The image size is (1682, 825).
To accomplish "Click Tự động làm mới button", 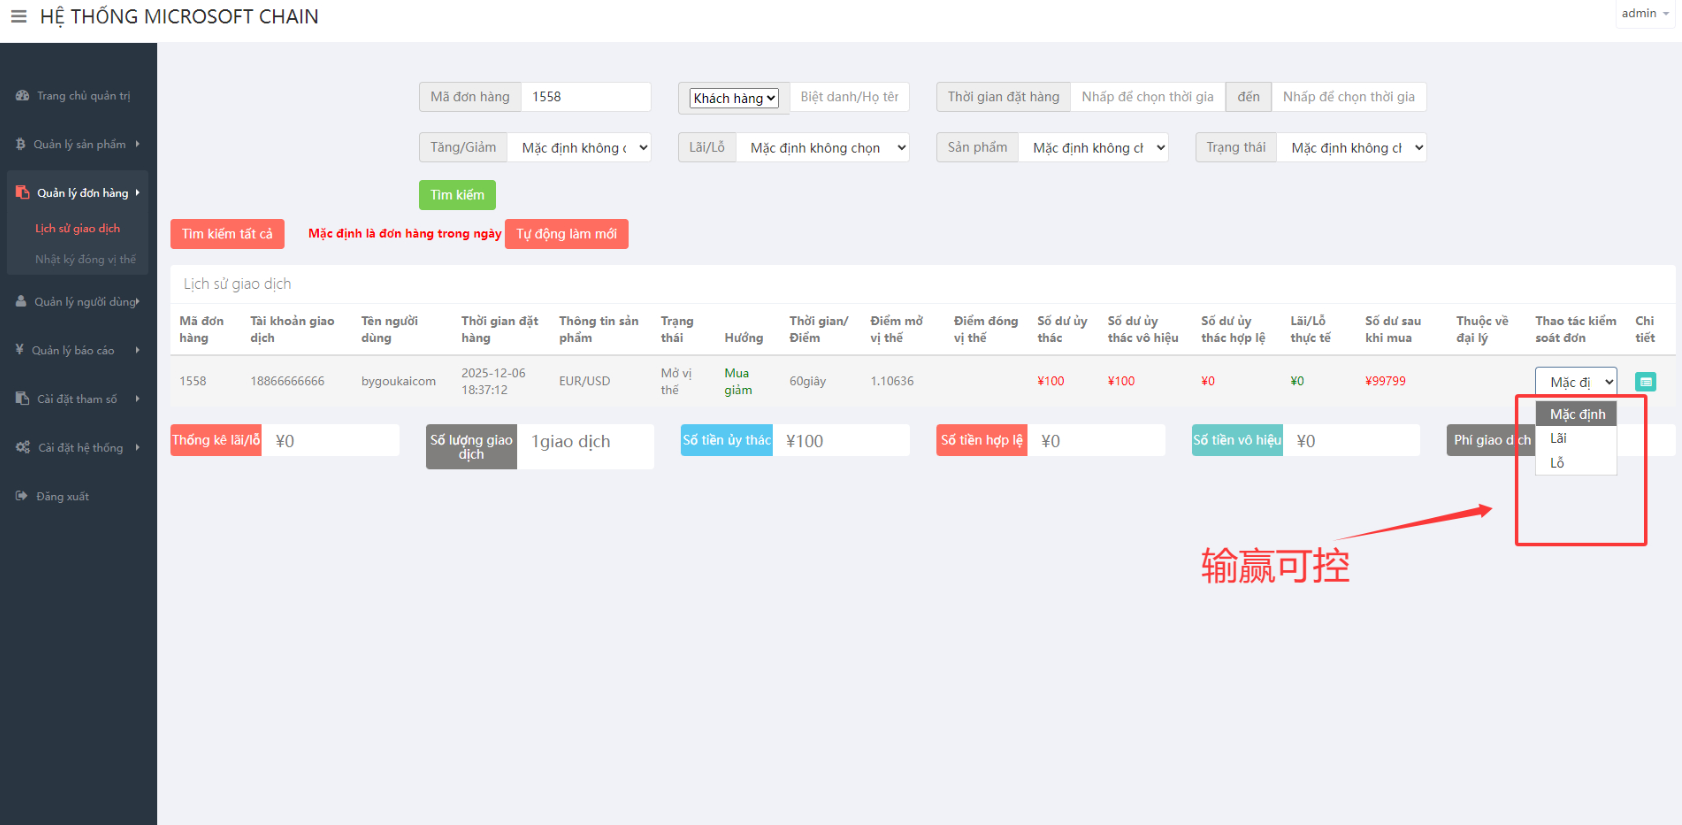I will tap(566, 234).
